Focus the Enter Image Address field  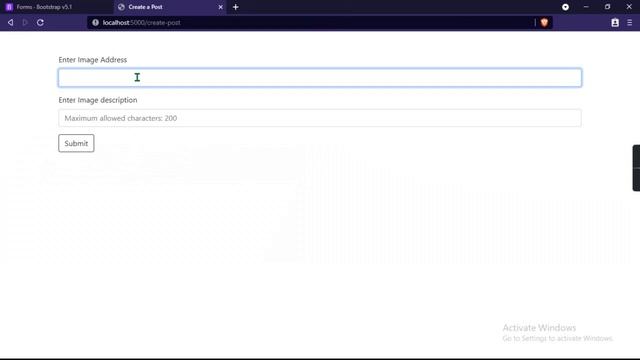pyautogui.click(x=320, y=78)
